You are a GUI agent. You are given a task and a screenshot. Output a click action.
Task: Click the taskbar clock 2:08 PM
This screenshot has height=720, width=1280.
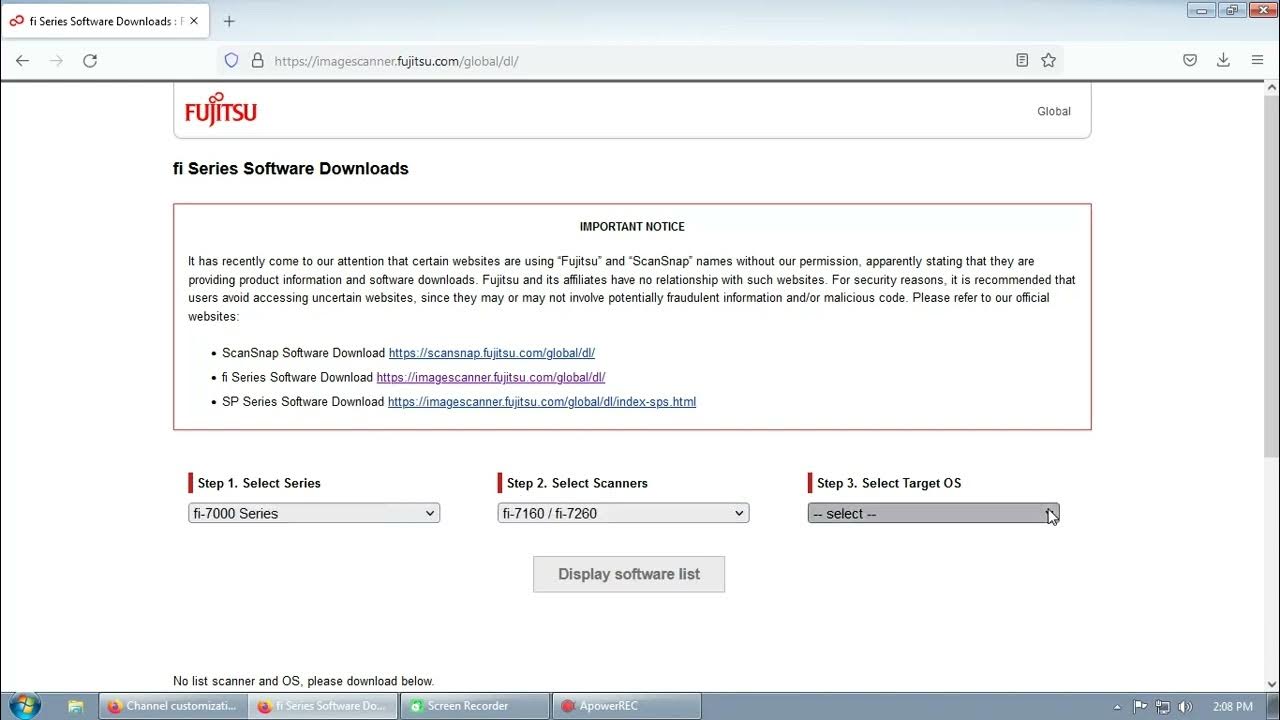[1231, 706]
